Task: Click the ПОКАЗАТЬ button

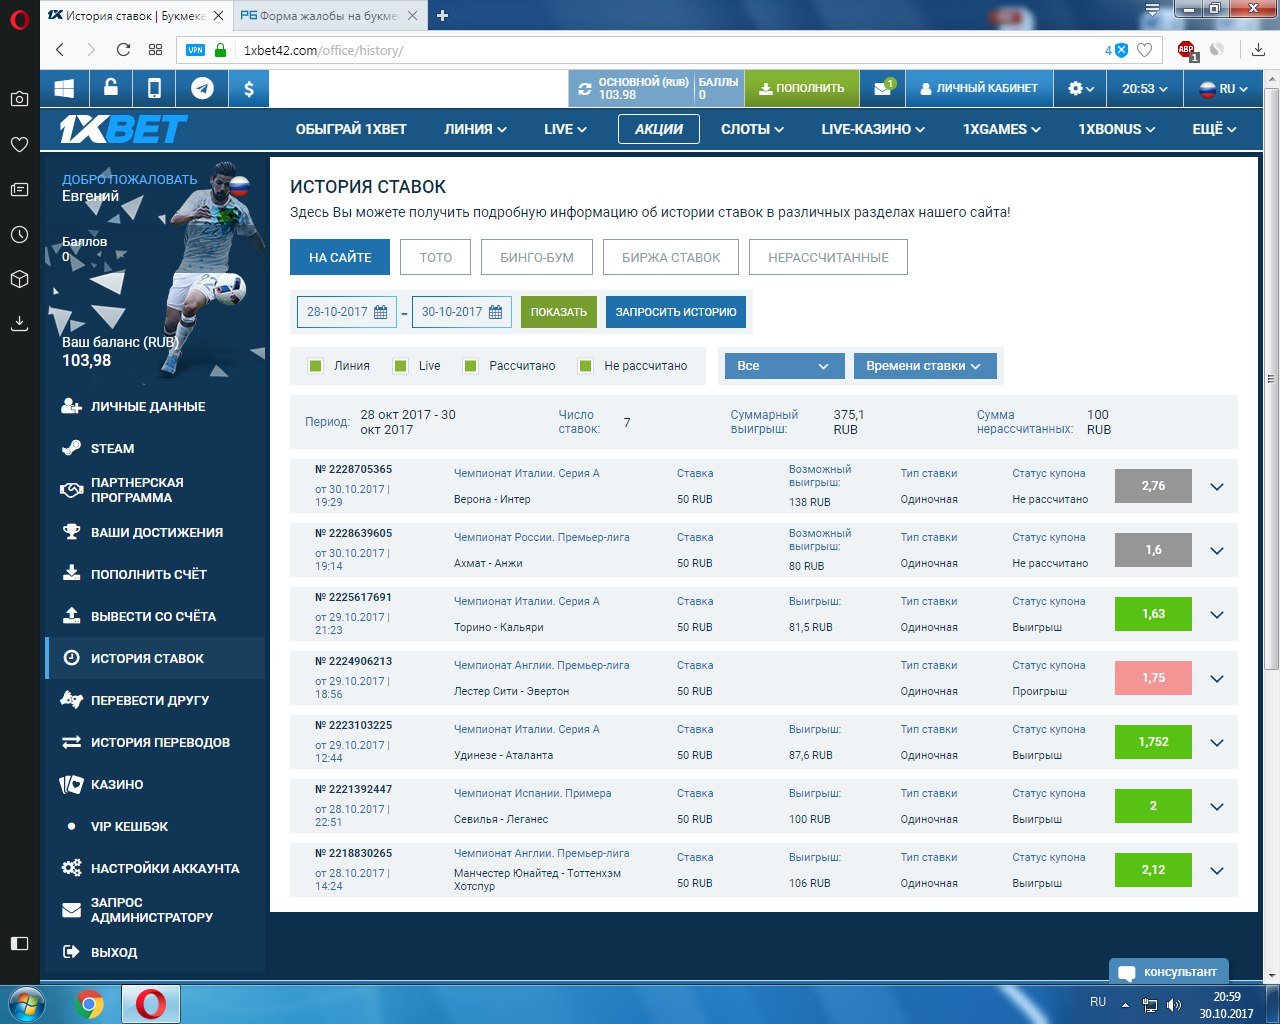Action: click(558, 312)
